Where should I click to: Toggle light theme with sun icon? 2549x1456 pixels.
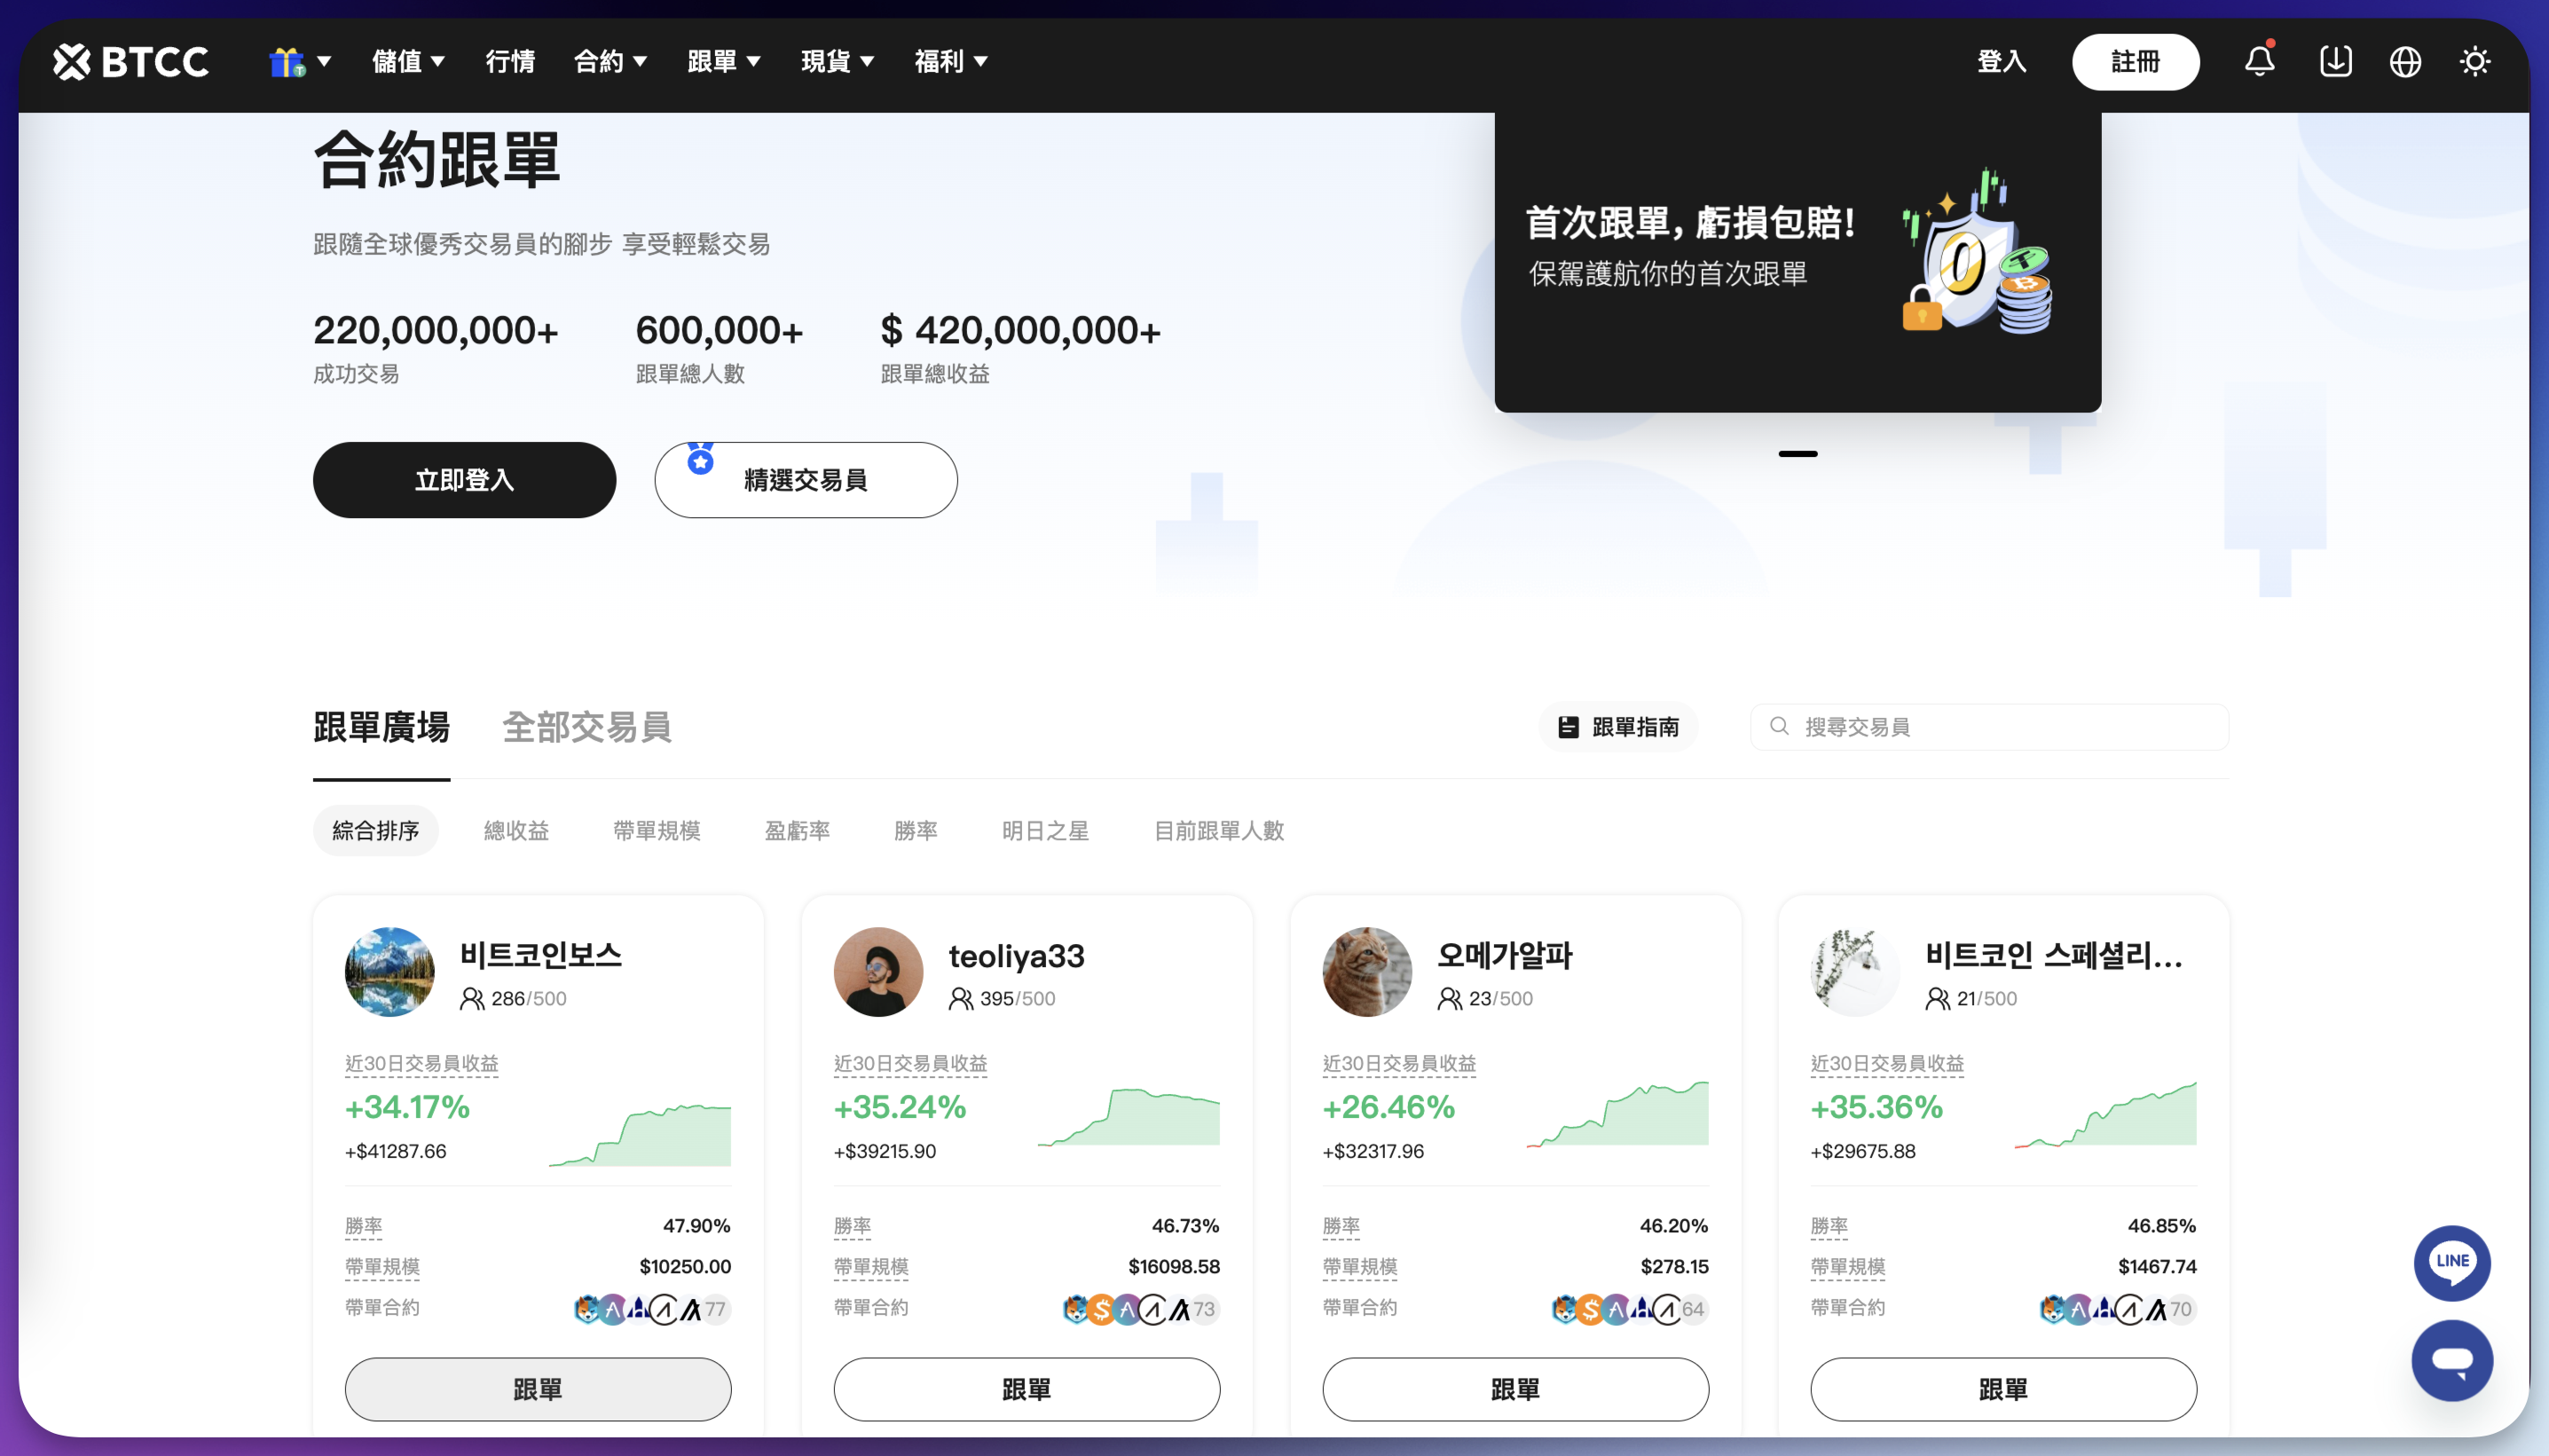tap(2475, 61)
